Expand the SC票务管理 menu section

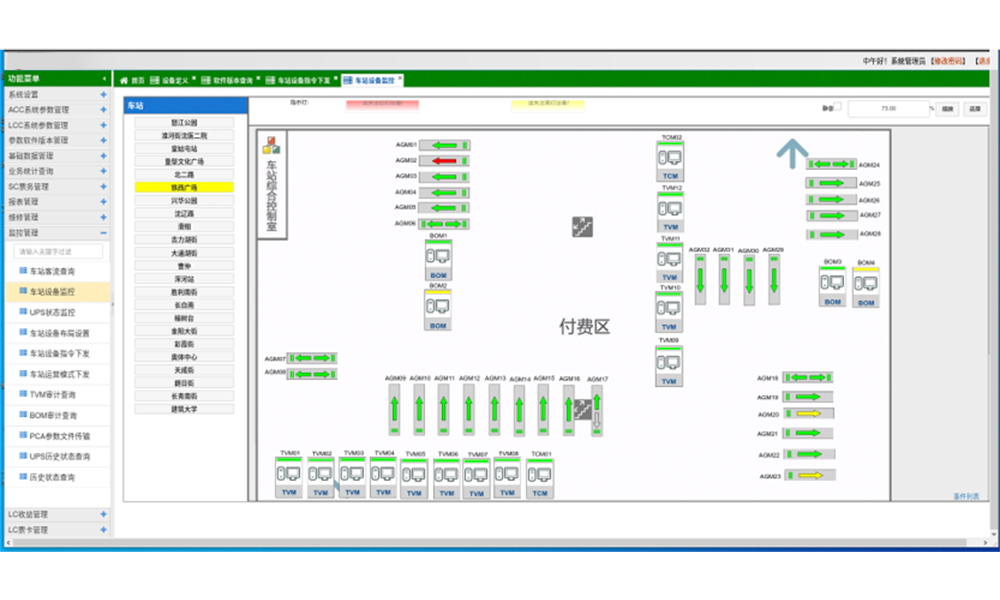(x=103, y=186)
